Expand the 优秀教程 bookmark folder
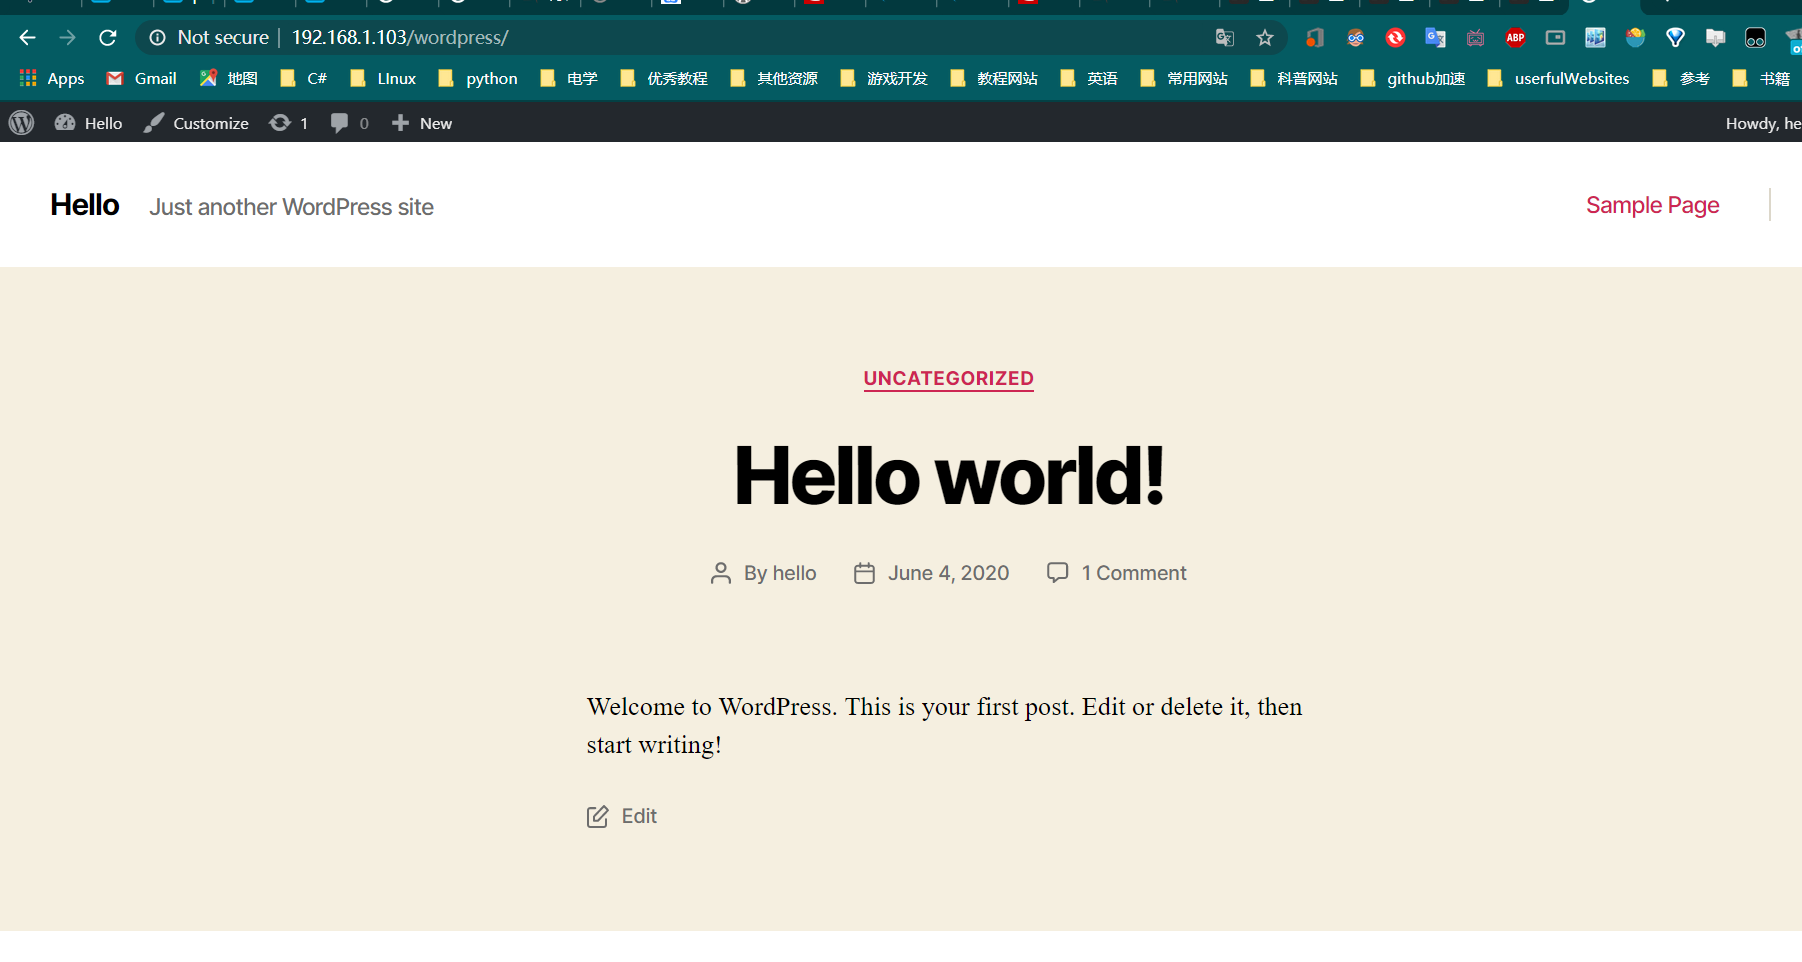 tap(663, 78)
